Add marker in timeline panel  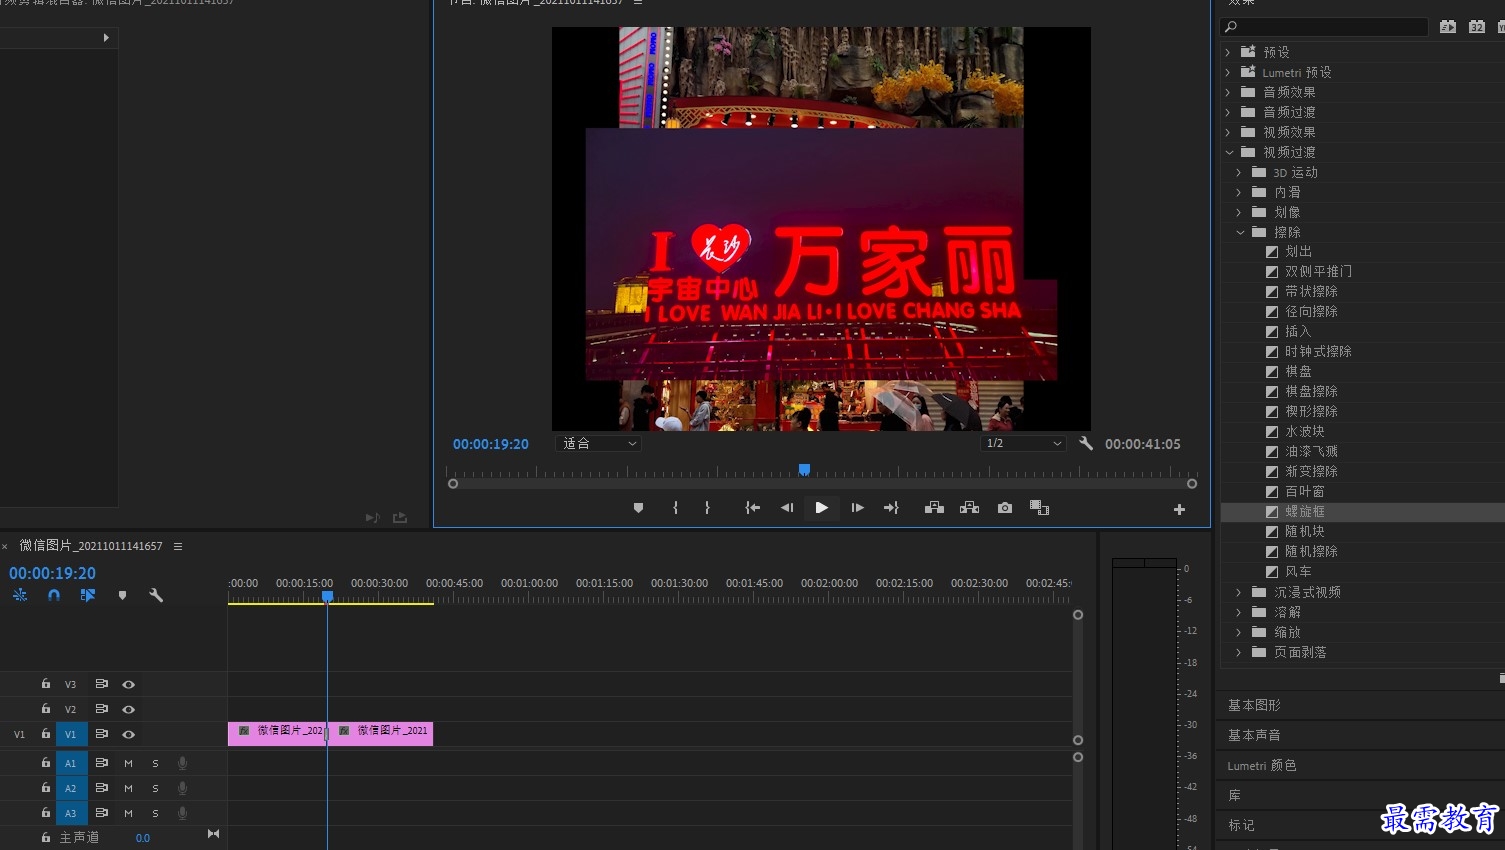pos(122,595)
